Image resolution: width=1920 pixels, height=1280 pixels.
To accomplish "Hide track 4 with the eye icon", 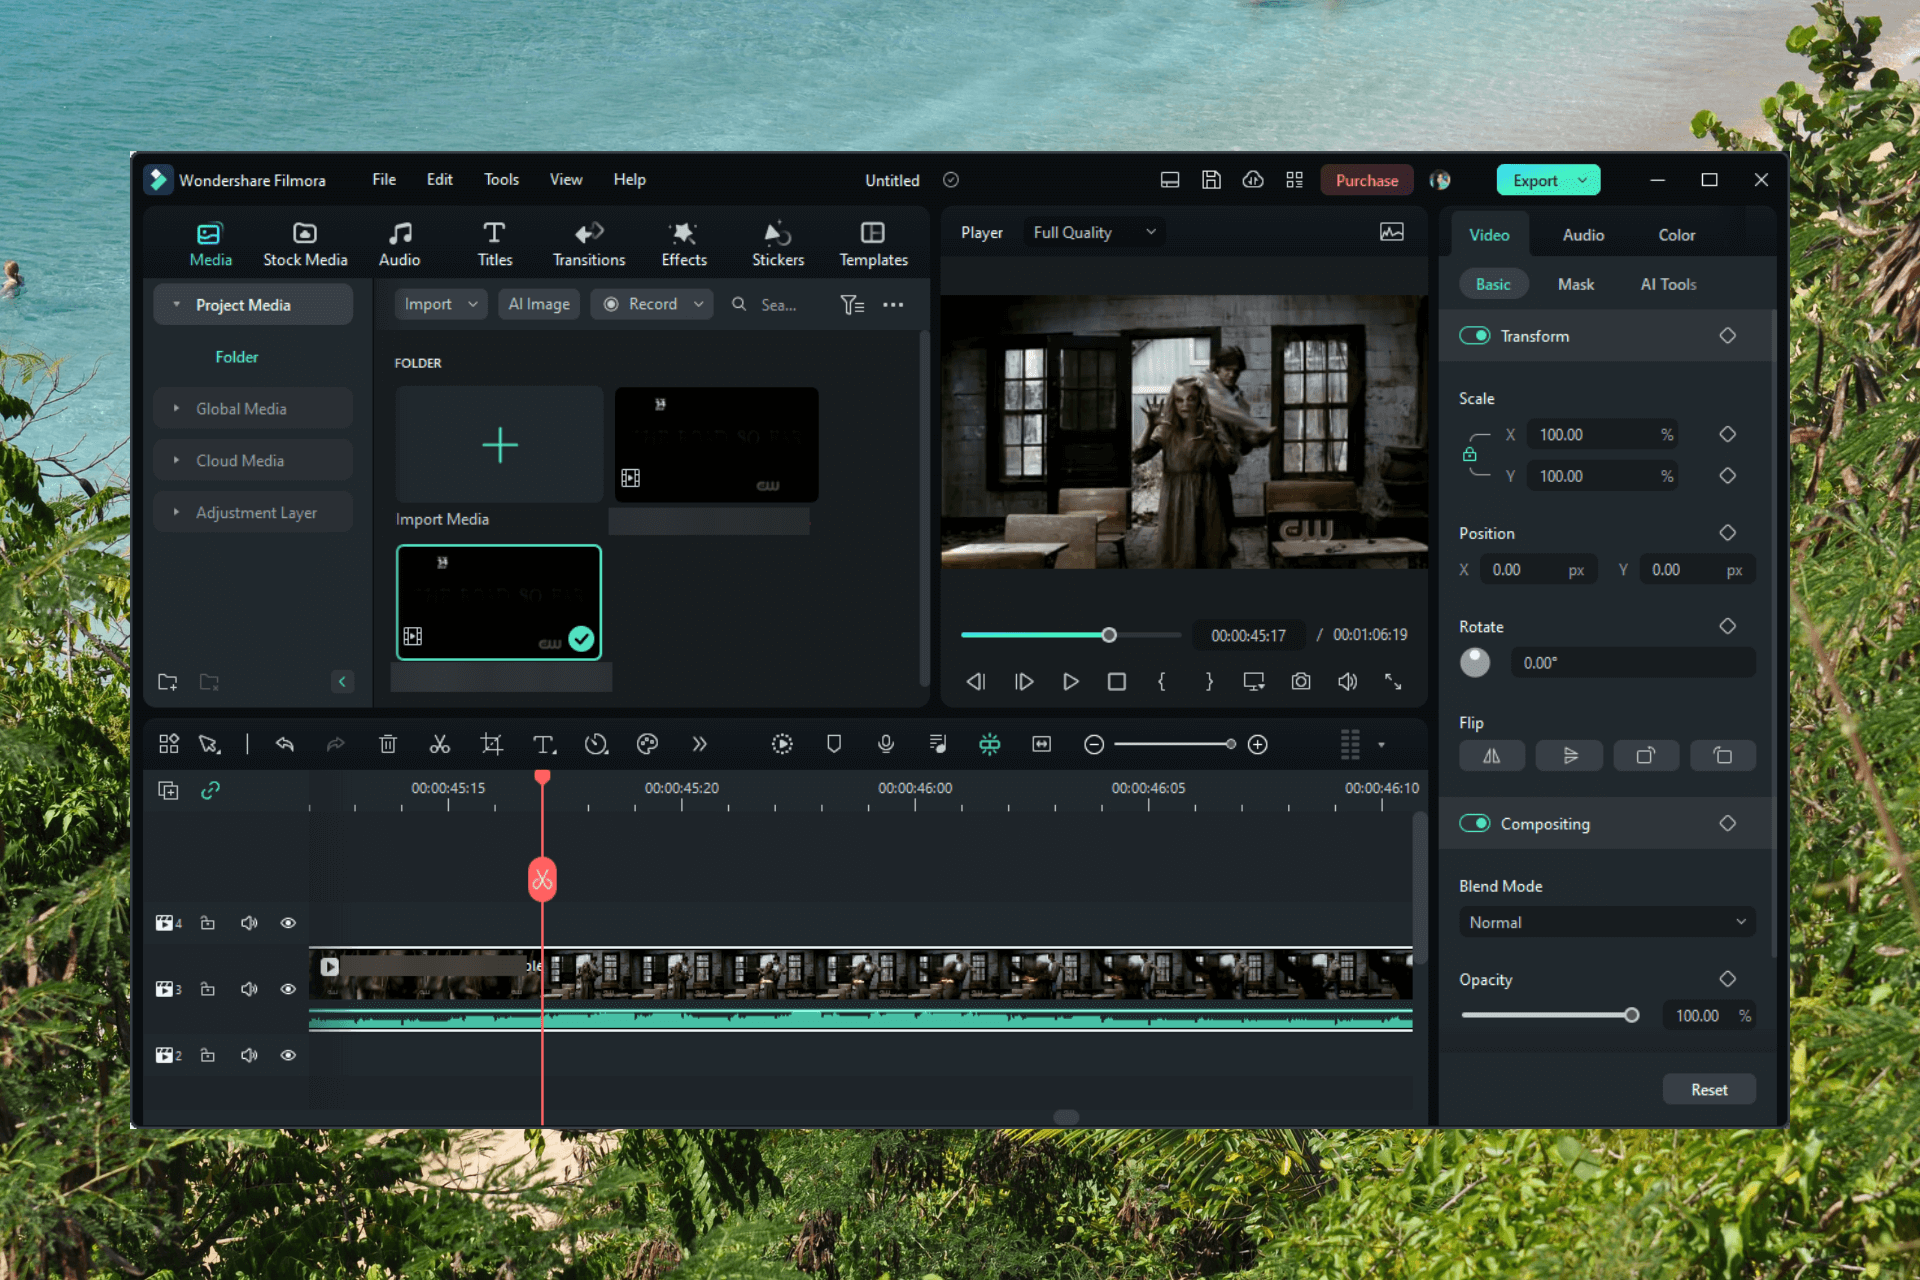I will coord(288,923).
